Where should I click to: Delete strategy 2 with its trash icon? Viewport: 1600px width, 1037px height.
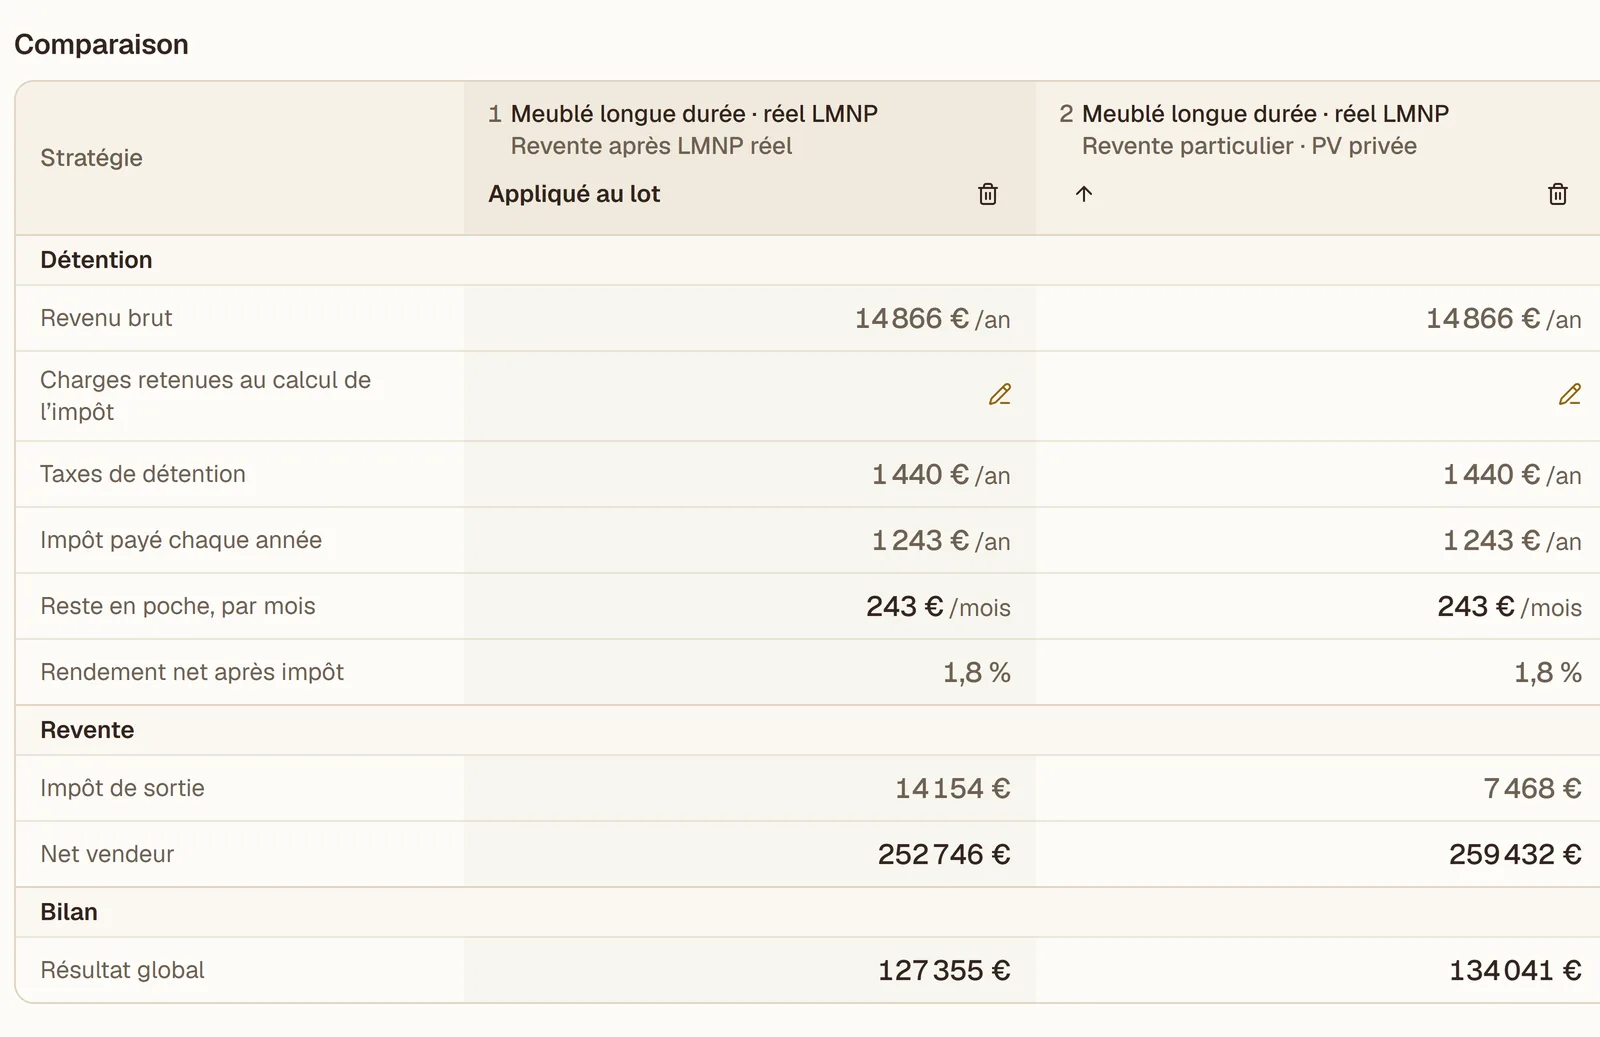(1558, 194)
